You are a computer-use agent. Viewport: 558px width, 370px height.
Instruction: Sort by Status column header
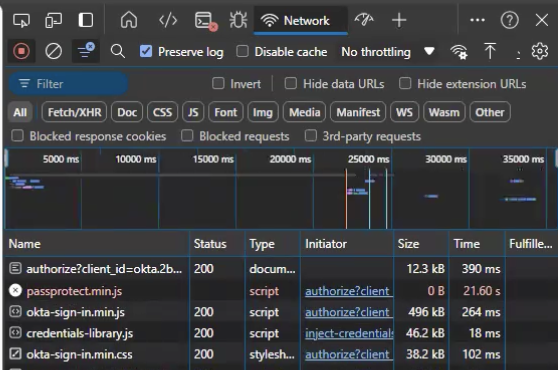(x=217, y=244)
